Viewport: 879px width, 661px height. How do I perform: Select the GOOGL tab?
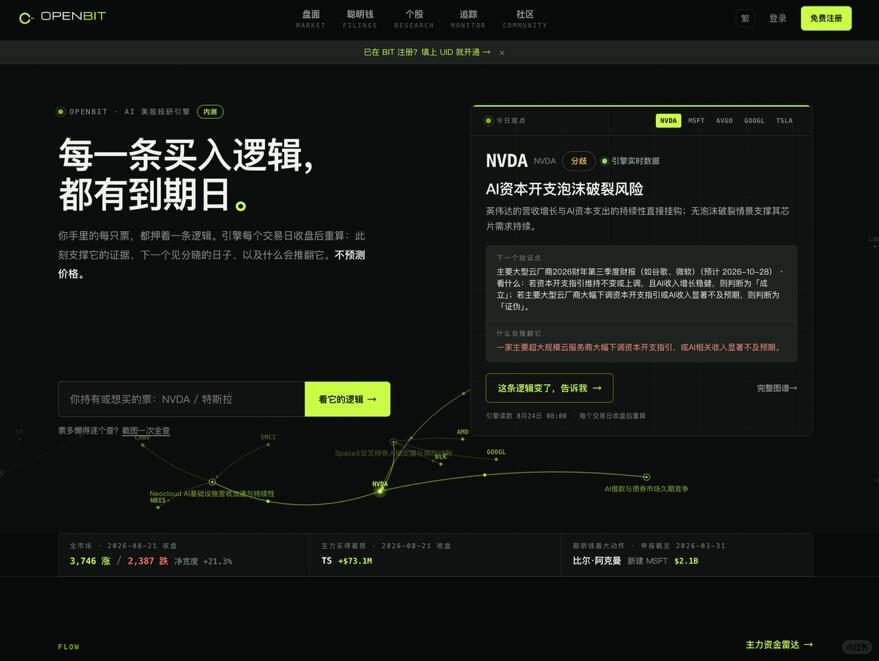[x=754, y=121]
